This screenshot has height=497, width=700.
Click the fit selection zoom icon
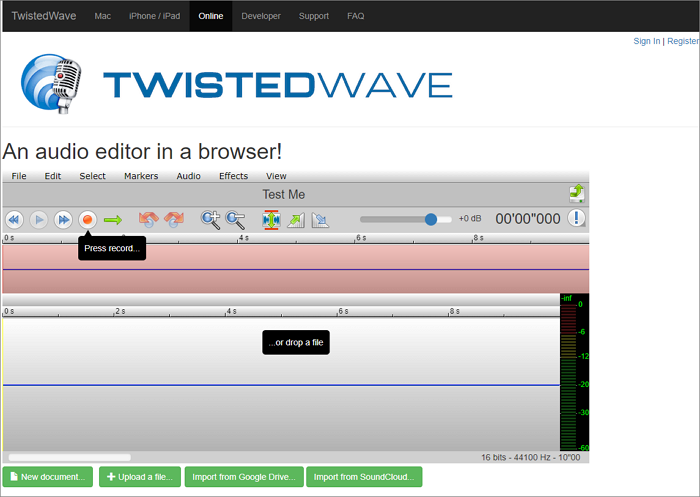tap(271, 219)
